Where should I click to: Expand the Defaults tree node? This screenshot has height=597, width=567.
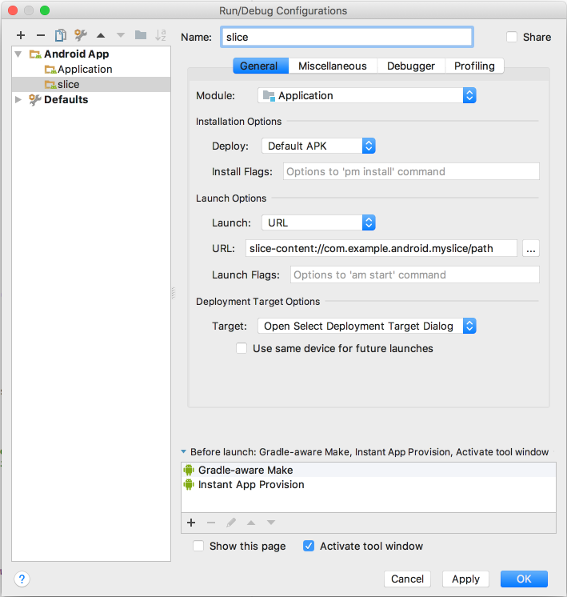[18, 99]
